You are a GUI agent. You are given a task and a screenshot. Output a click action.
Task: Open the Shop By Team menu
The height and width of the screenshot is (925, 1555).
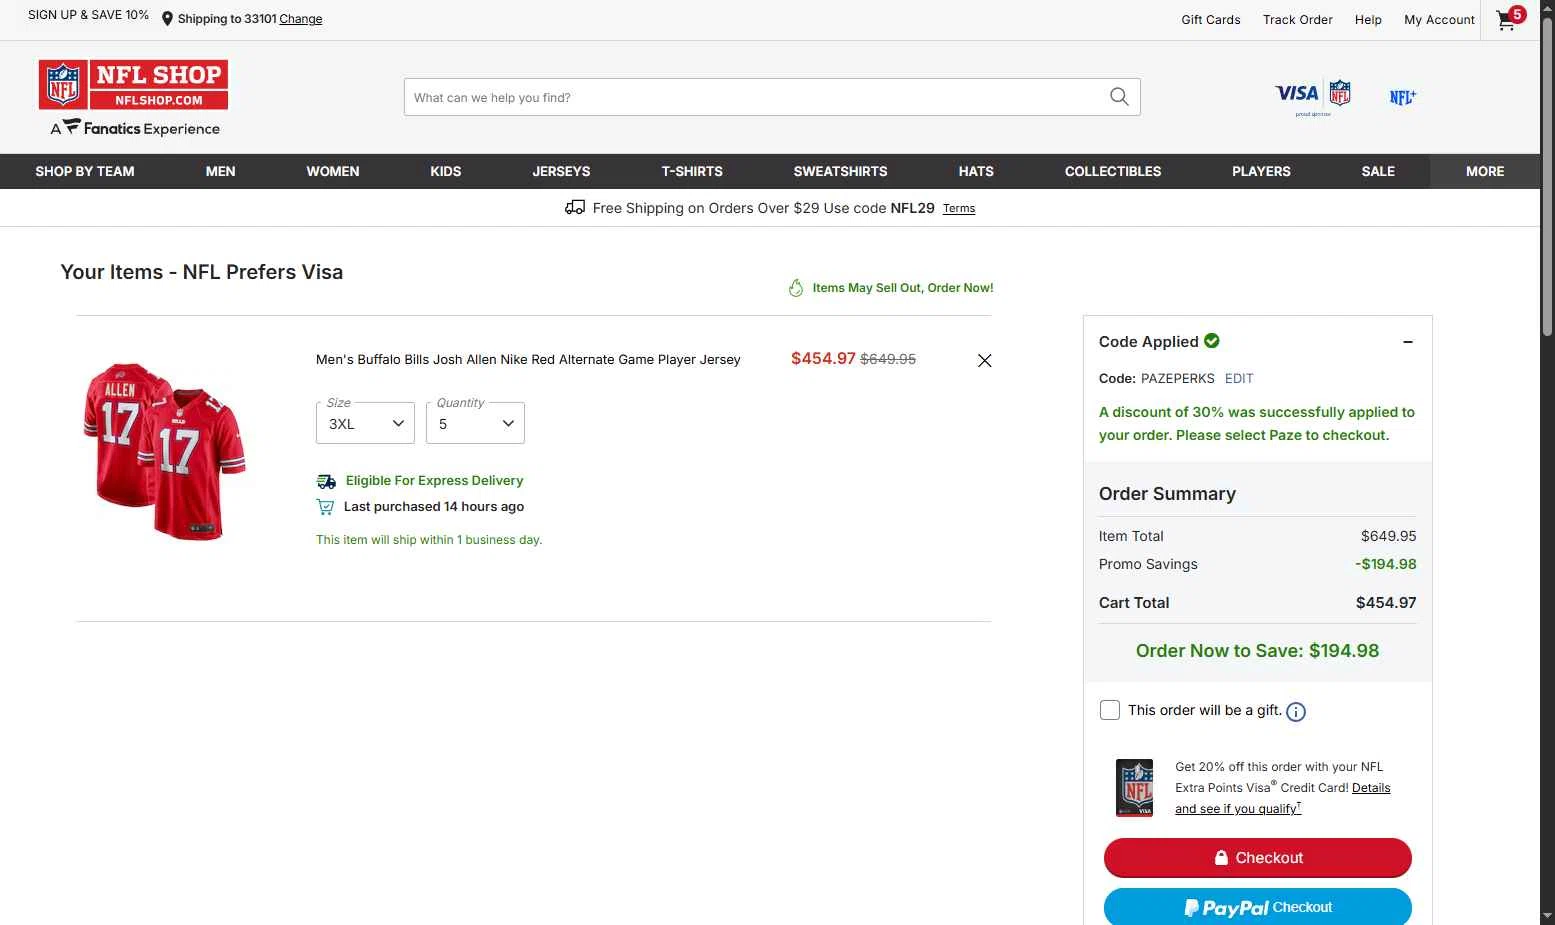pos(85,171)
